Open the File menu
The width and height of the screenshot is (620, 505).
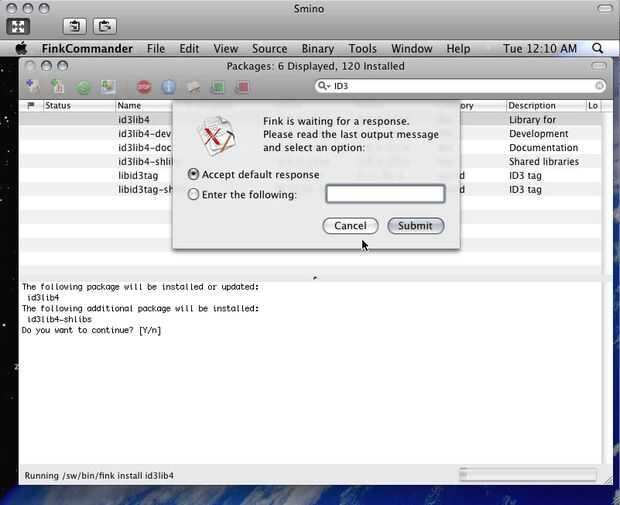click(x=156, y=48)
